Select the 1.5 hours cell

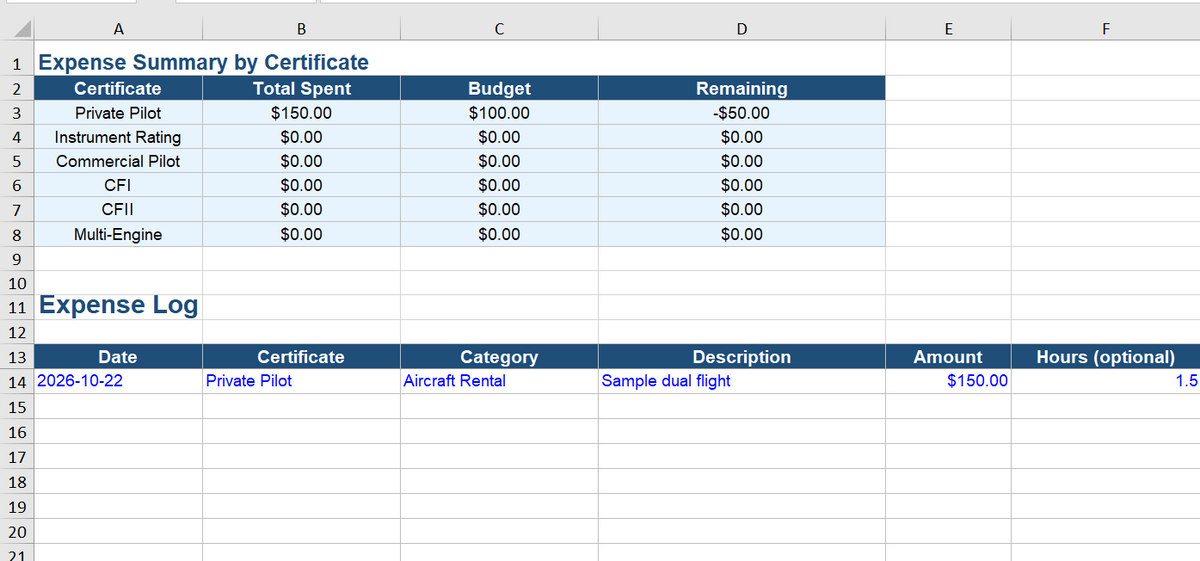1105,381
